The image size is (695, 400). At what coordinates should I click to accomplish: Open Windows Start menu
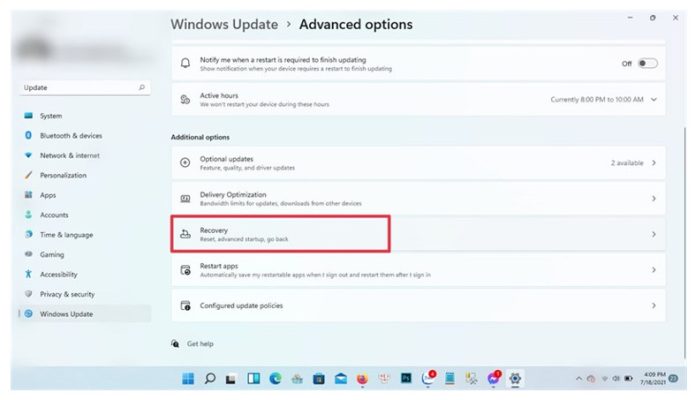(x=188, y=378)
